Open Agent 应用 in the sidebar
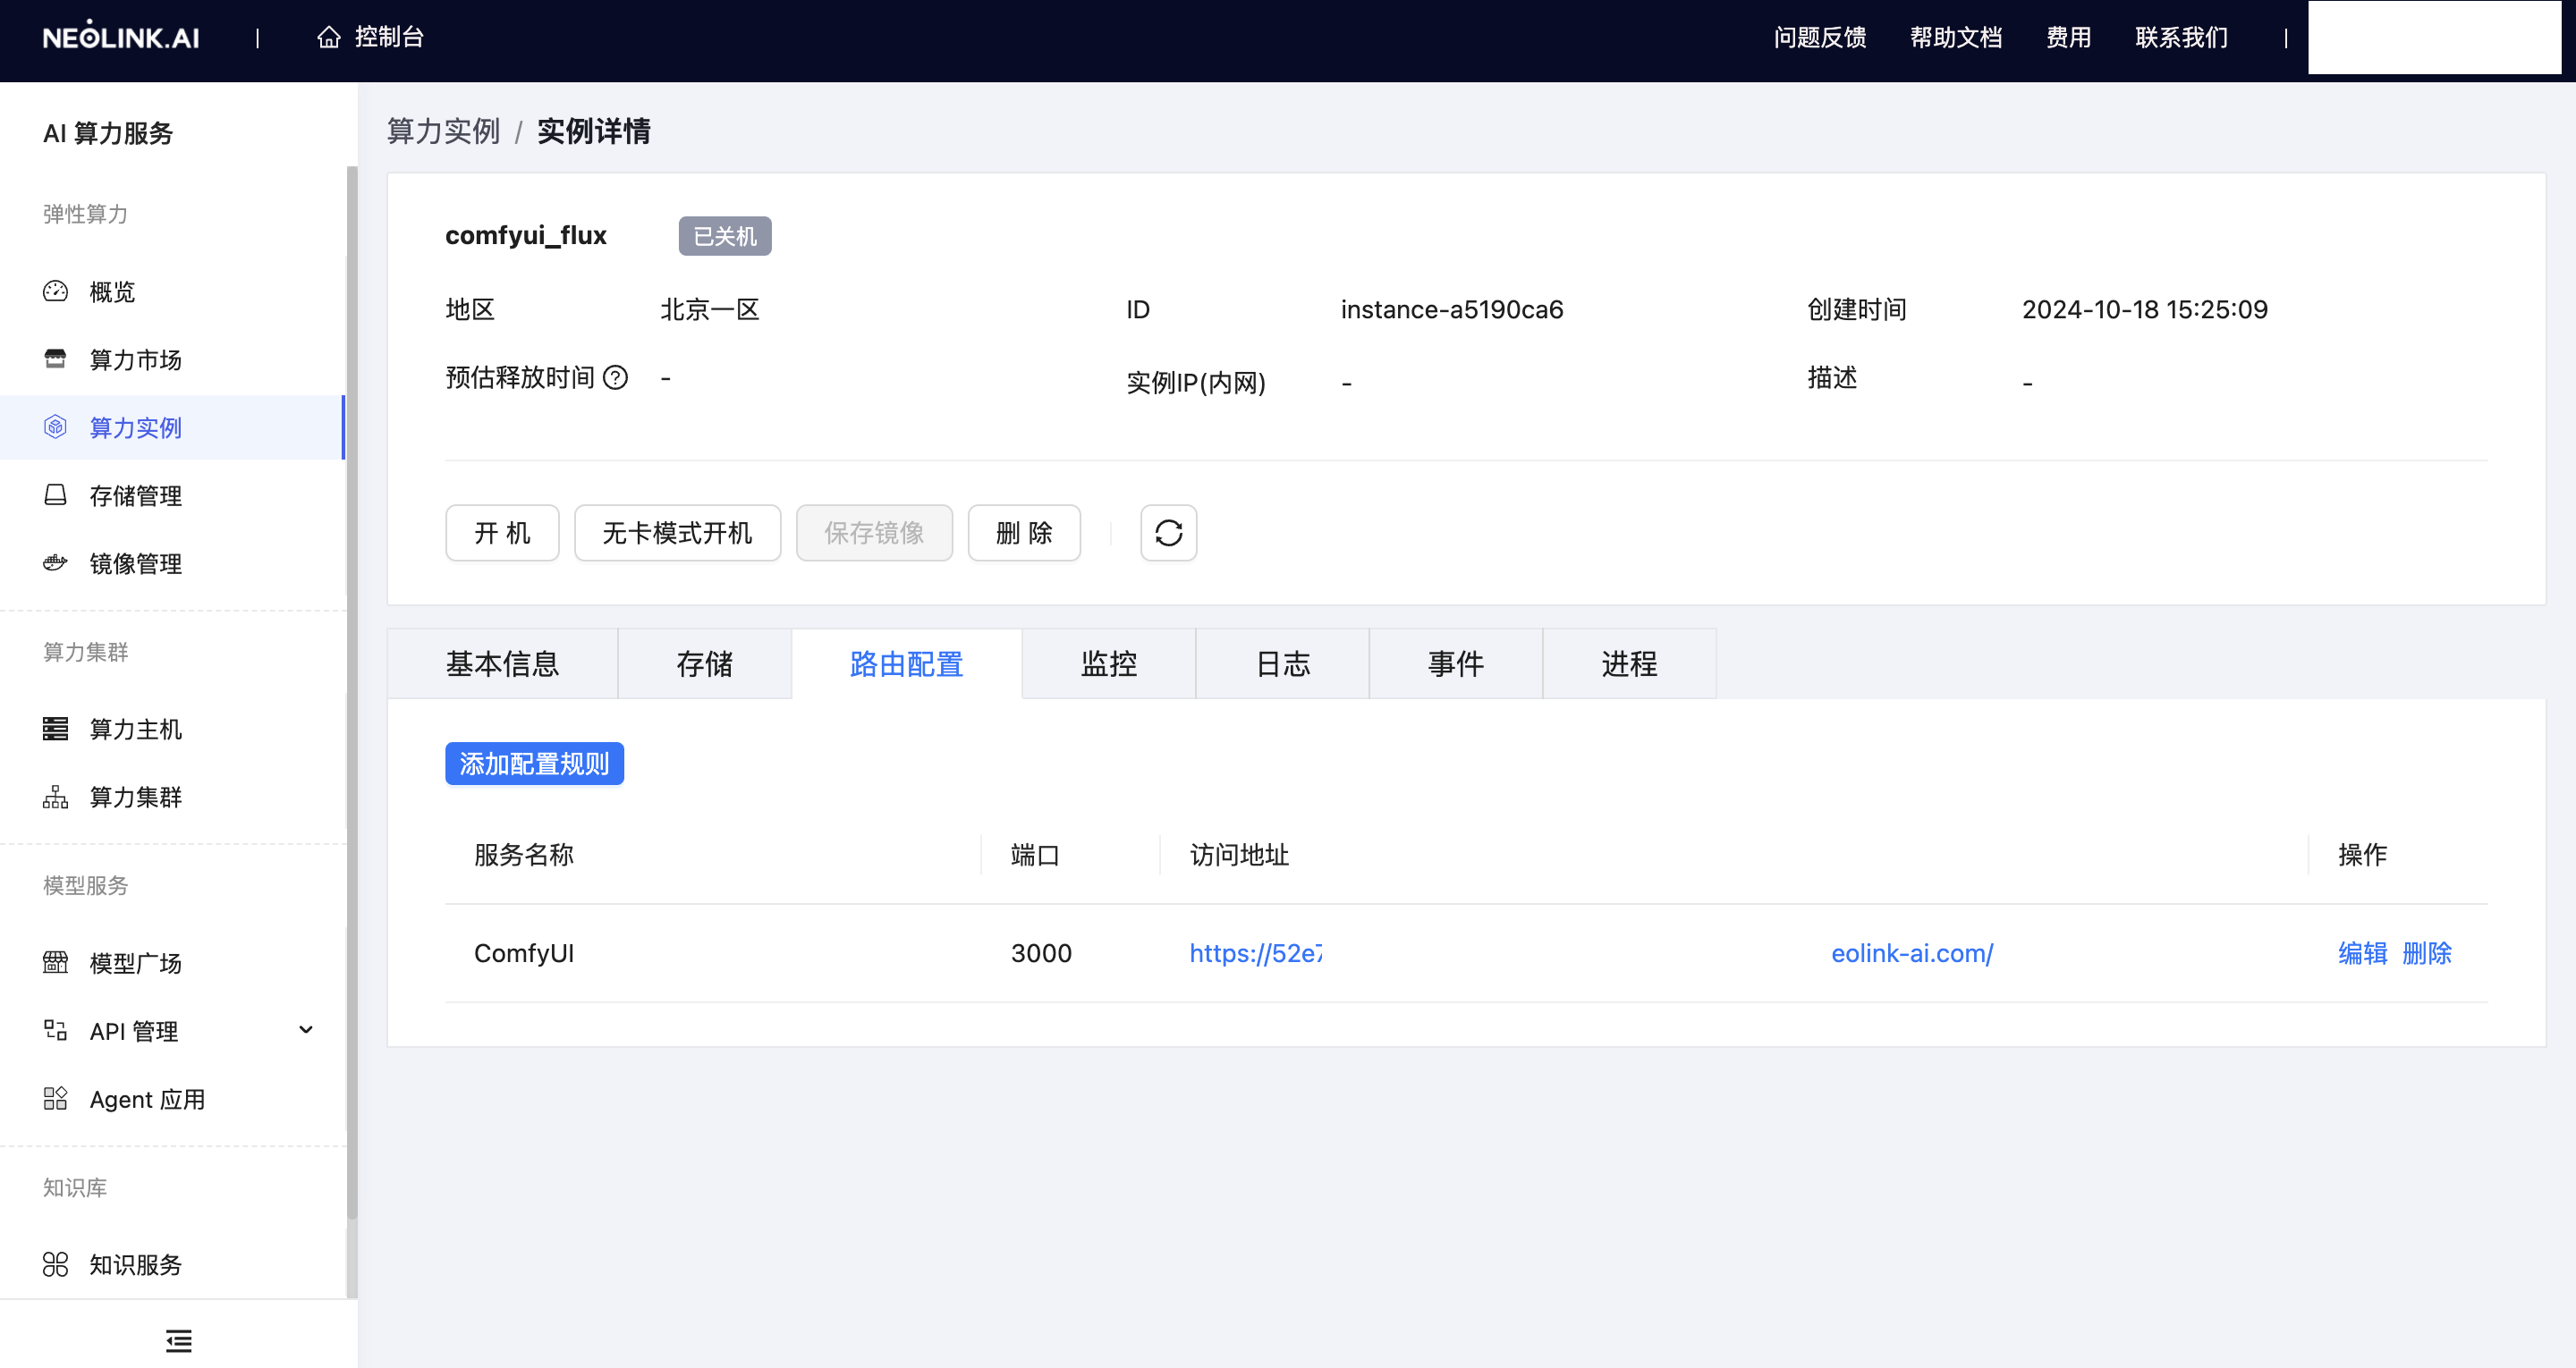Image resolution: width=2576 pixels, height=1368 pixels. tap(173, 1099)
